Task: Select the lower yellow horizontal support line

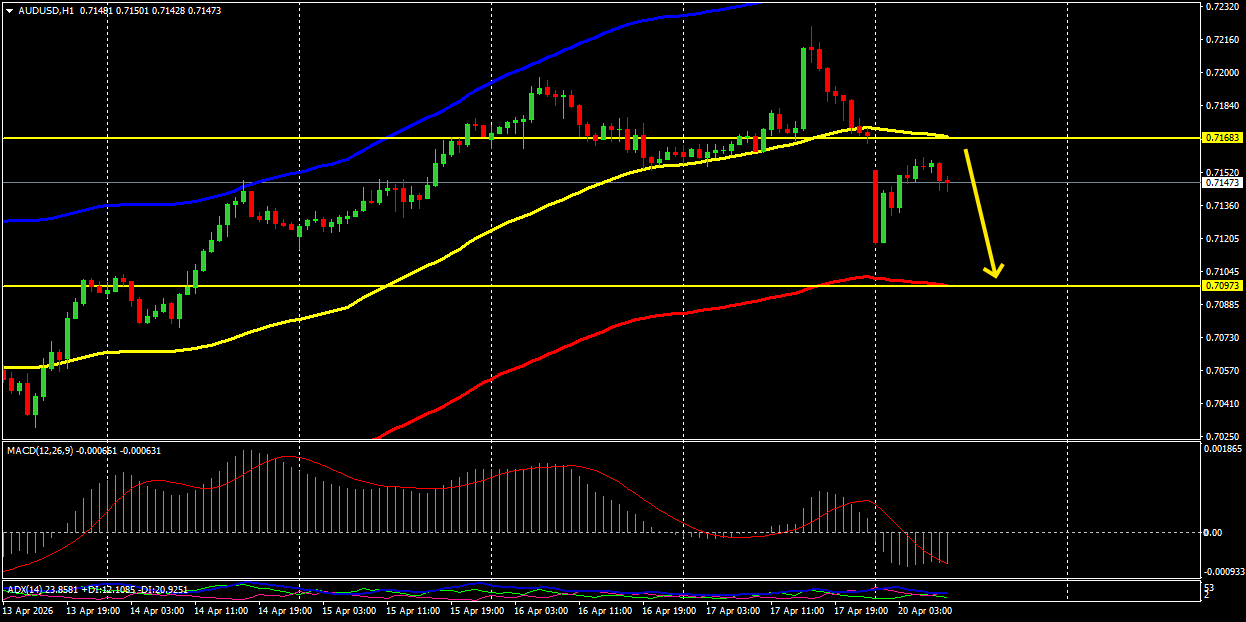Action: coord(600,286)
